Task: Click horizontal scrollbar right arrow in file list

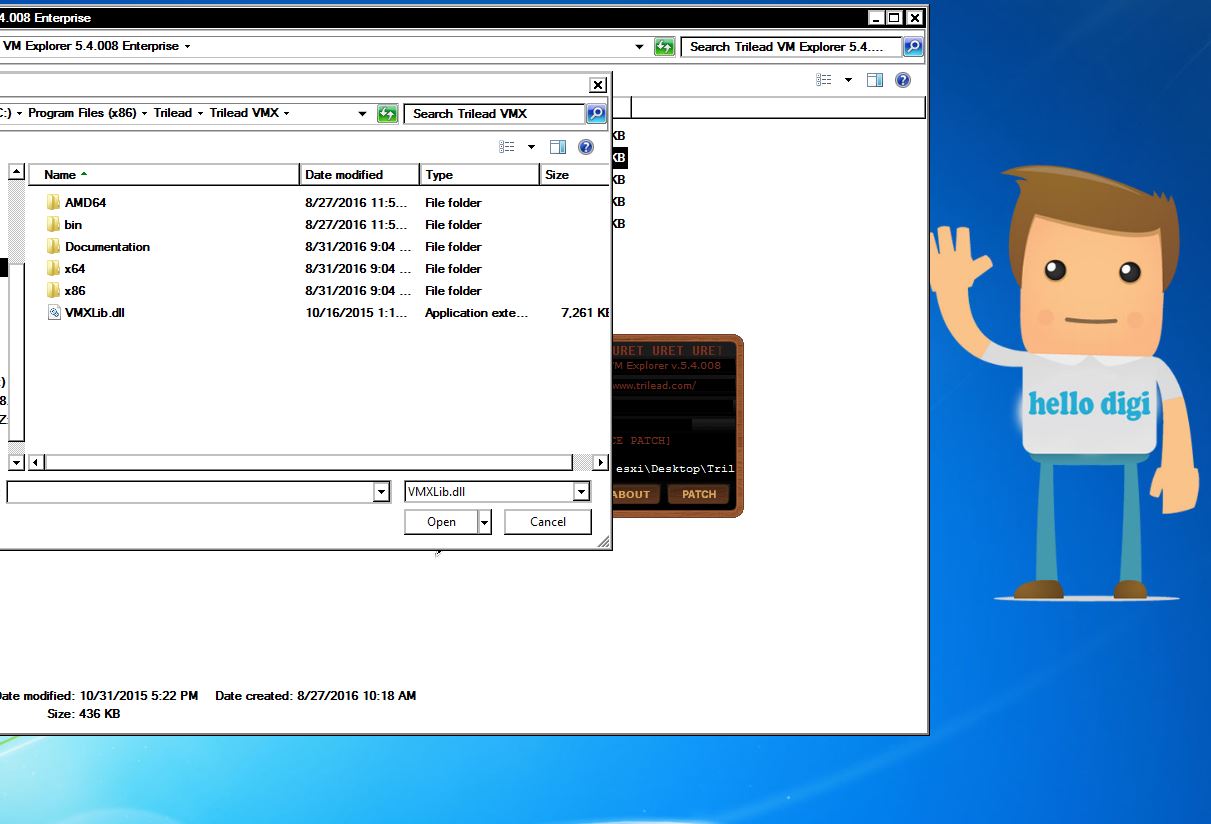Action: pyautogui.click(x=600, y=462)
